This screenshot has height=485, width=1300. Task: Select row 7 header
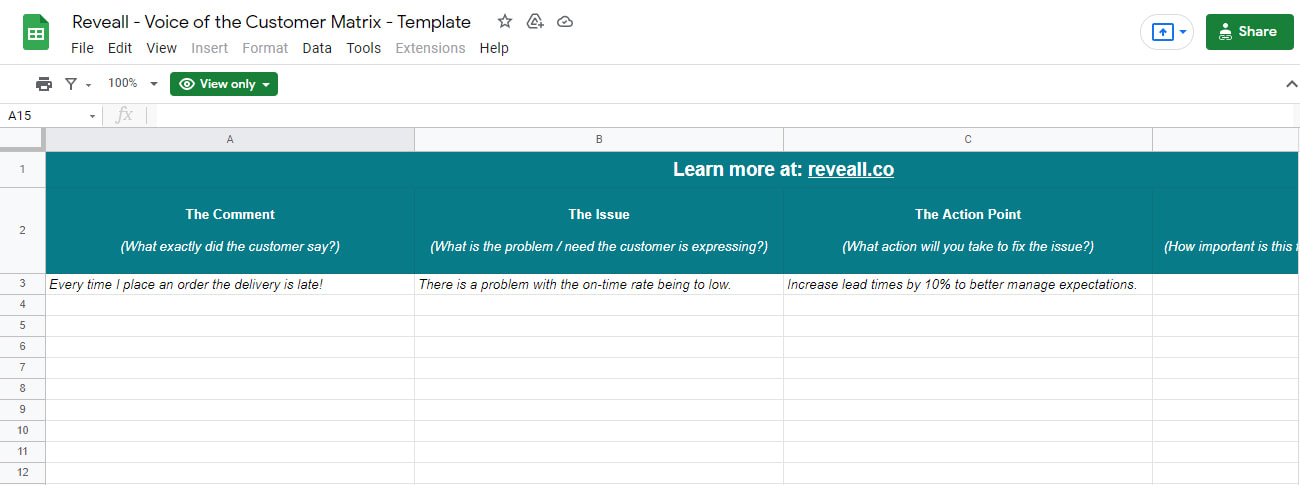[22, 367]
